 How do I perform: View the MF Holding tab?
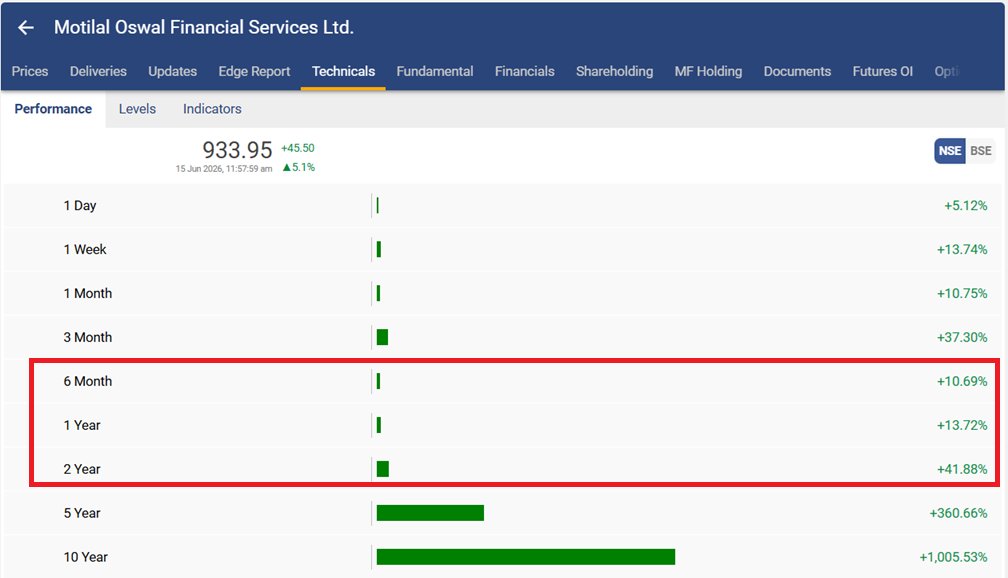(708, 71)
